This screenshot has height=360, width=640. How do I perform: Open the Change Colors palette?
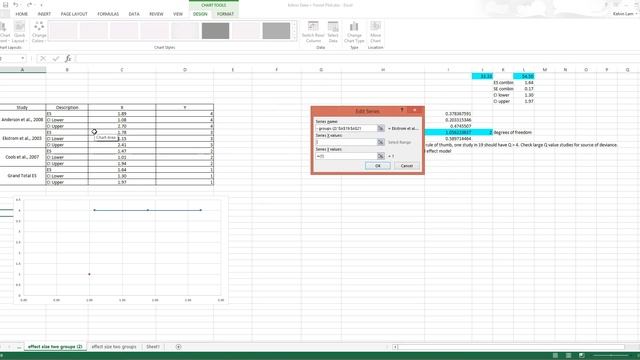point(39,32)
